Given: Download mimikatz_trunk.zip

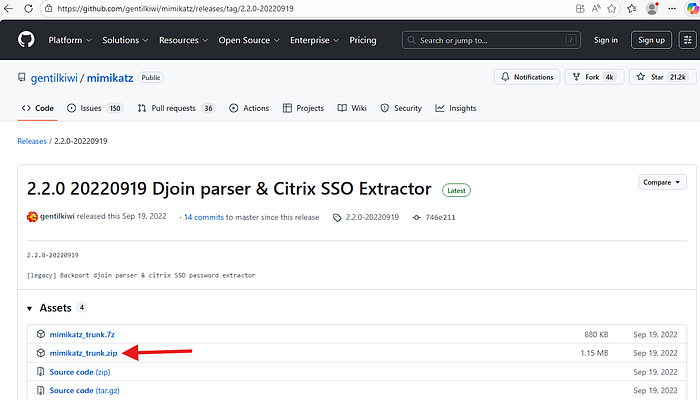Looking at the screenshot, I should coord(83,353).
